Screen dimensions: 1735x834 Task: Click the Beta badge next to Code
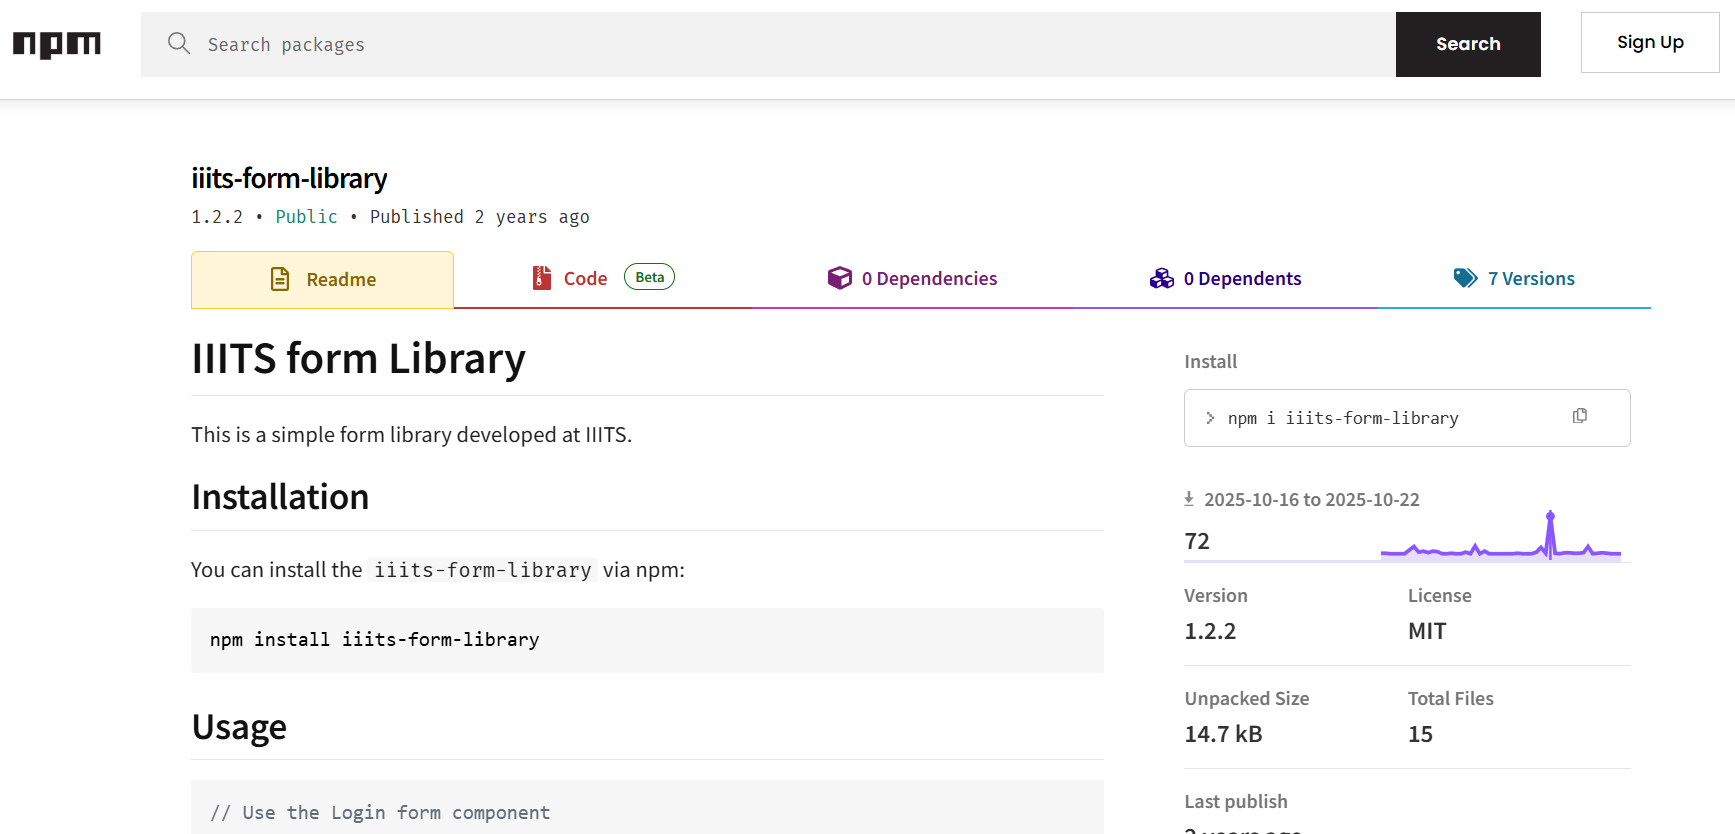(x=649, y=277)
